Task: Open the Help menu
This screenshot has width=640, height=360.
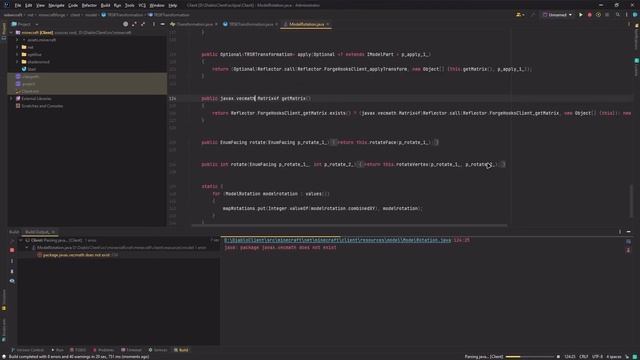Action: (x=173, y=5)
